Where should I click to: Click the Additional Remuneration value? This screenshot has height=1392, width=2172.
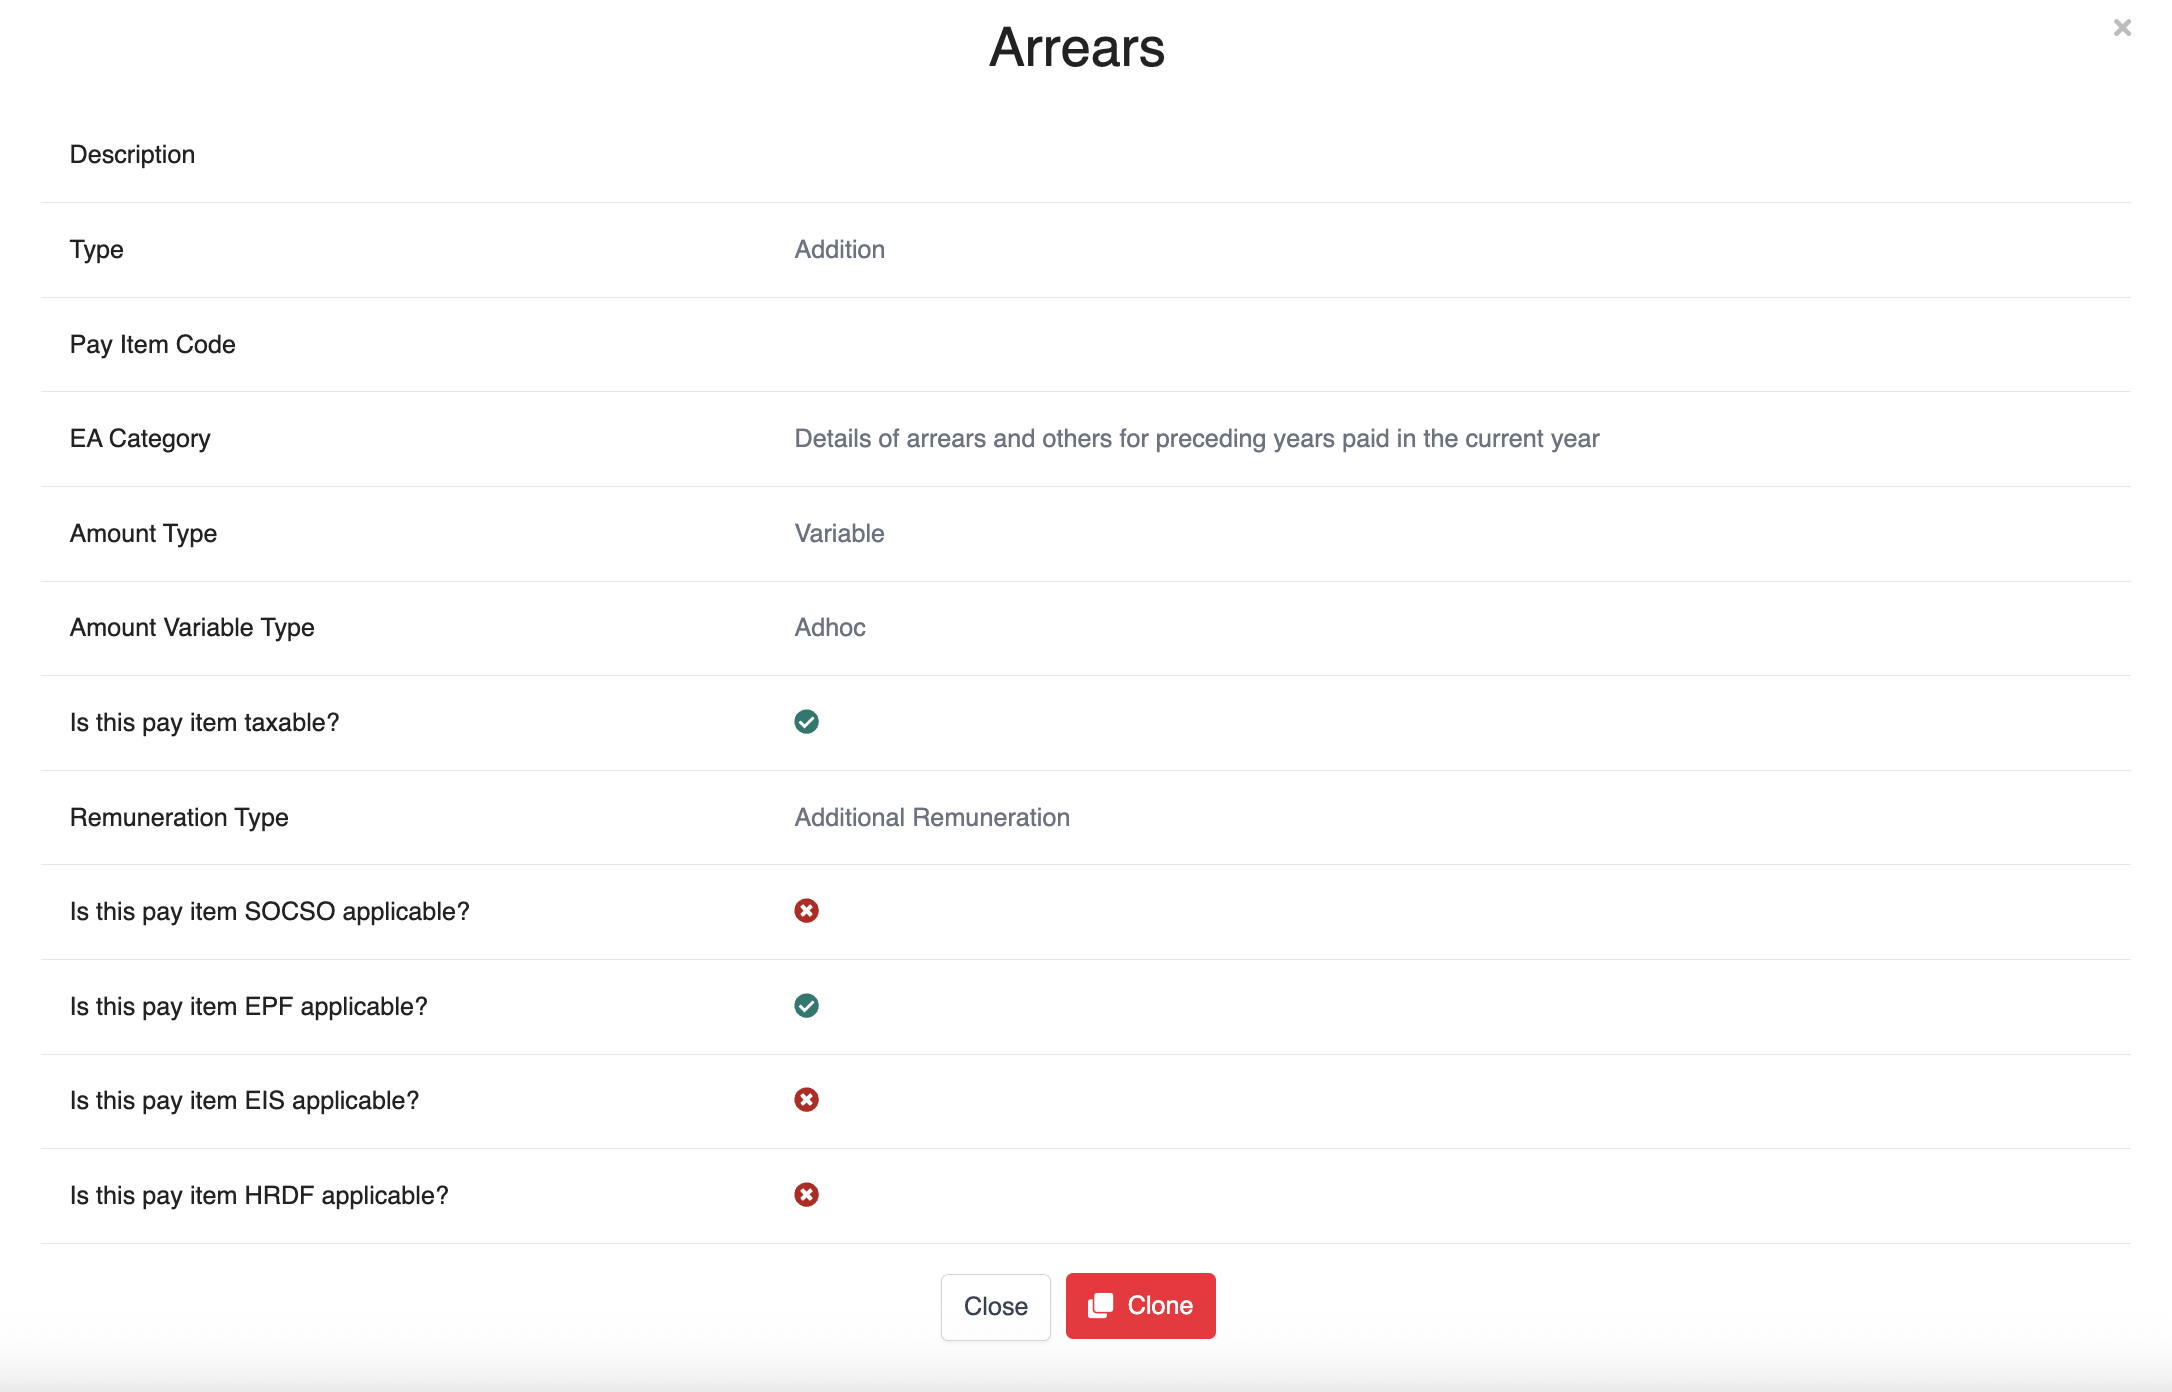click(x=931, y=817)
